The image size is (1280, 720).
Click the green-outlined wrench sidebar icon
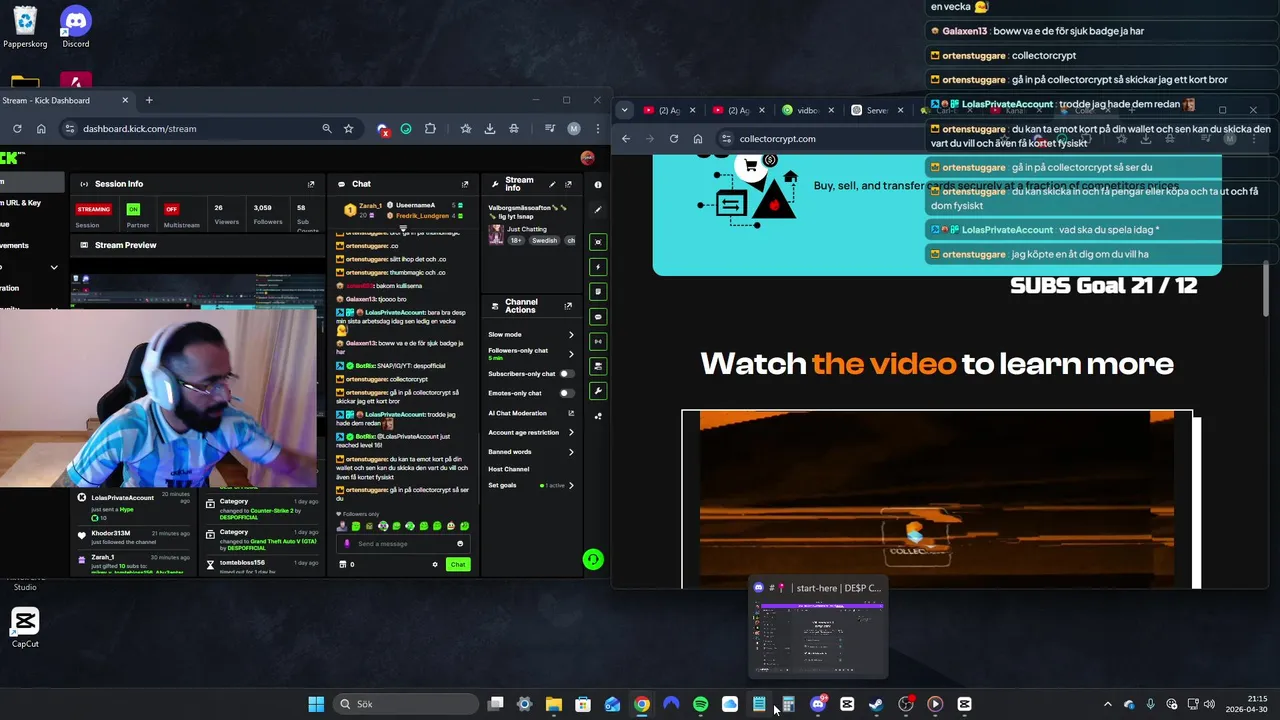598,391
